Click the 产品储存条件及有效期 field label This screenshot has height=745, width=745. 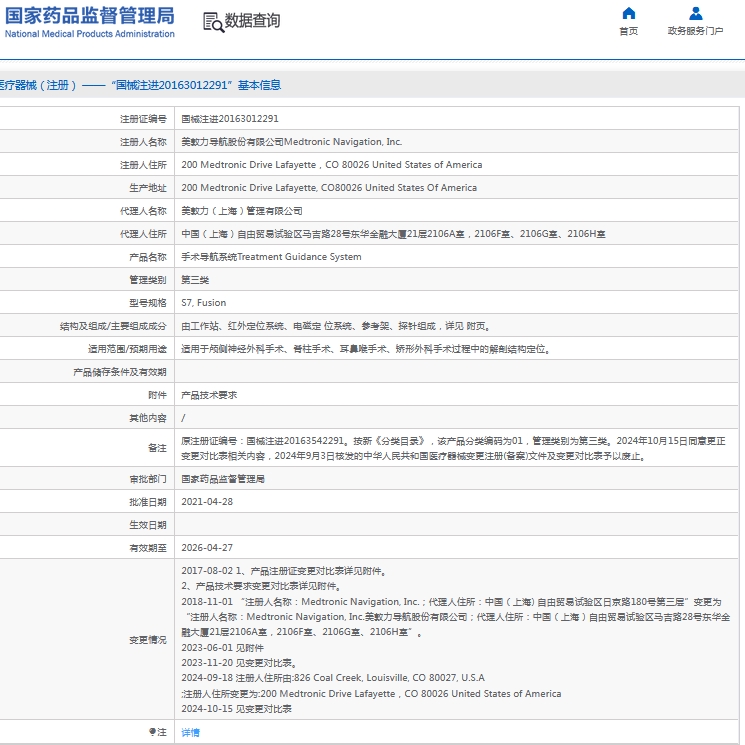coord(120,372)
